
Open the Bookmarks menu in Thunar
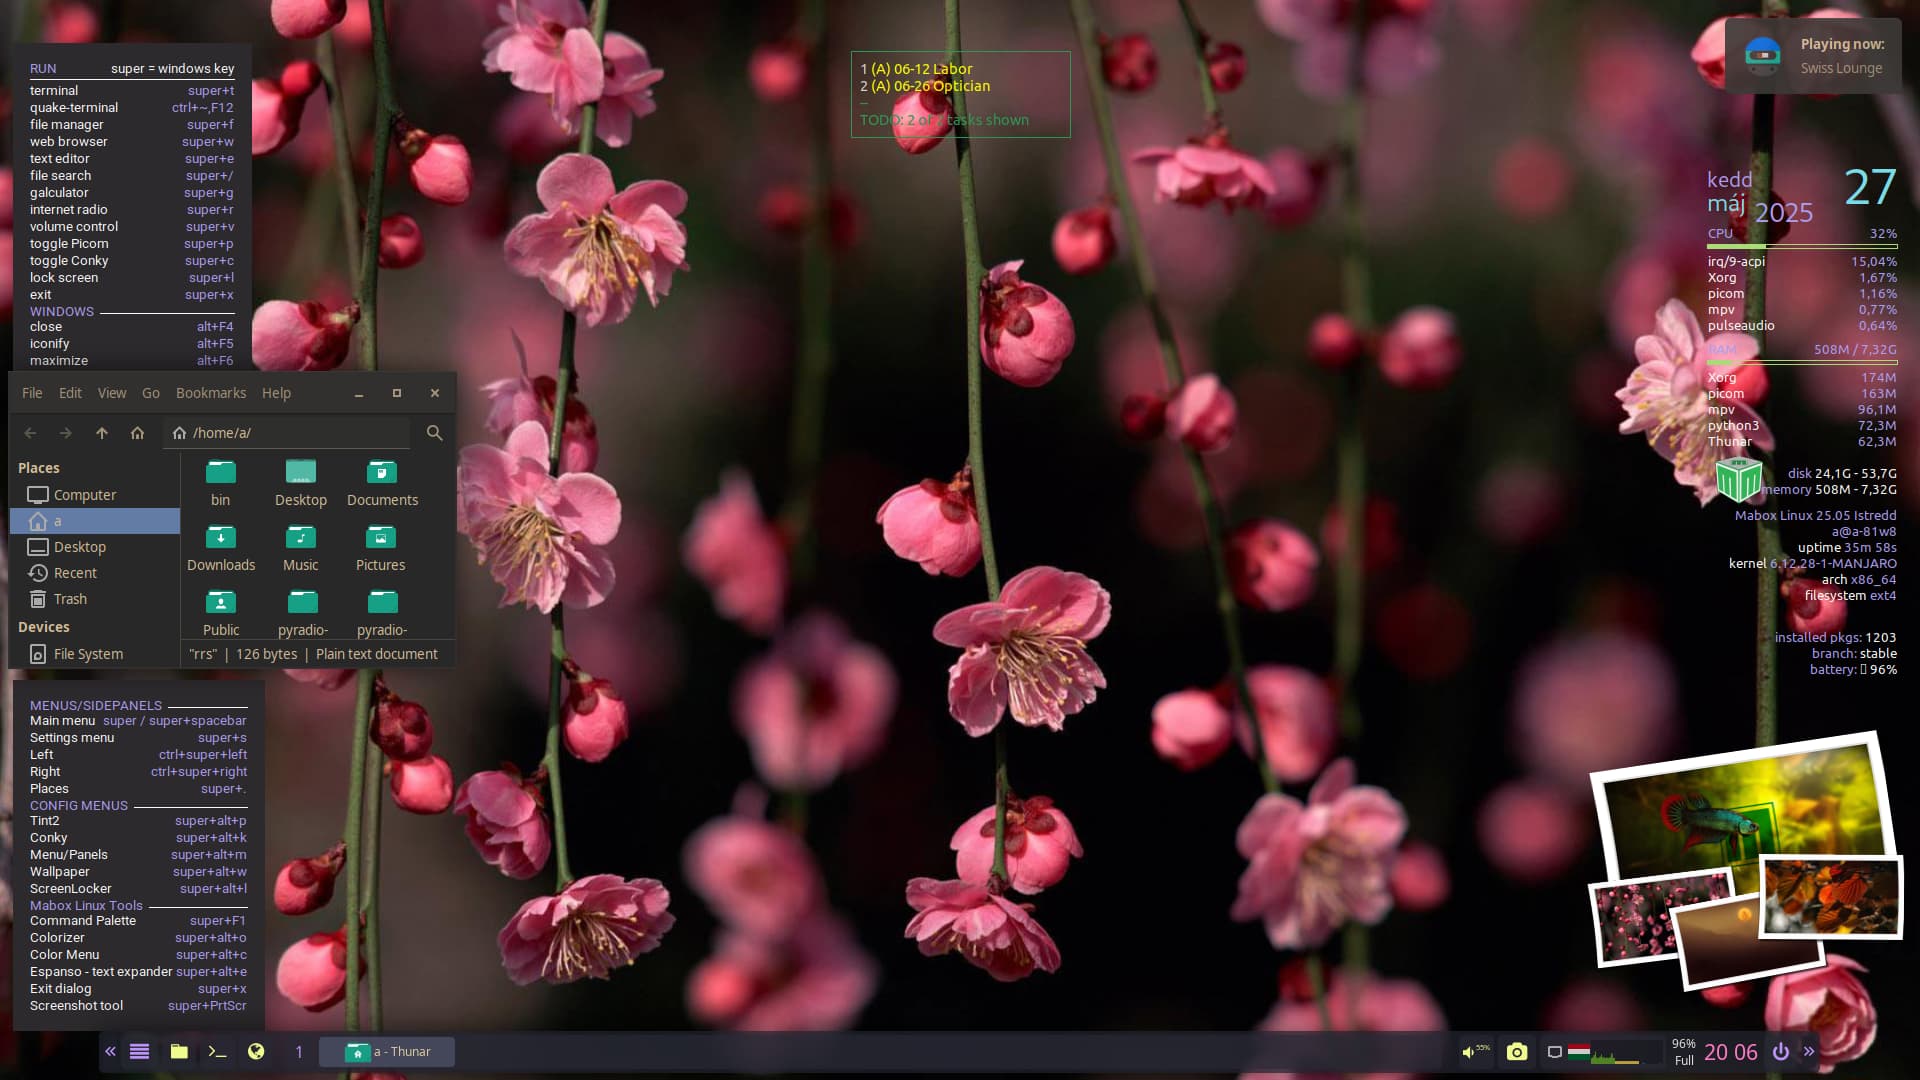[x=210, y=393]
